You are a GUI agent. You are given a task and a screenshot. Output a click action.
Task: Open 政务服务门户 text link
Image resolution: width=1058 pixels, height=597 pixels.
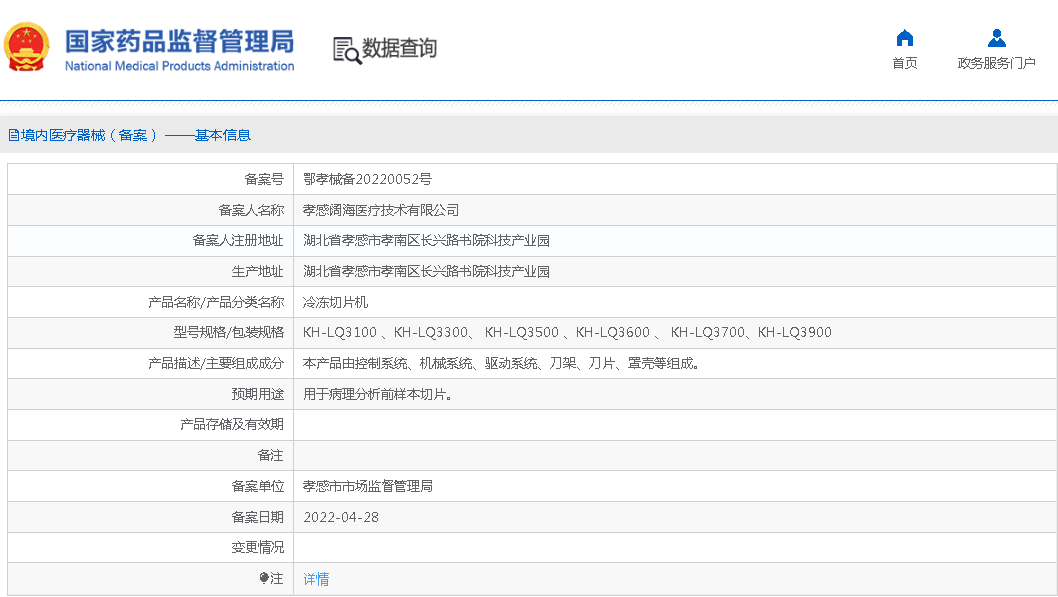click(x=996, y=63)
